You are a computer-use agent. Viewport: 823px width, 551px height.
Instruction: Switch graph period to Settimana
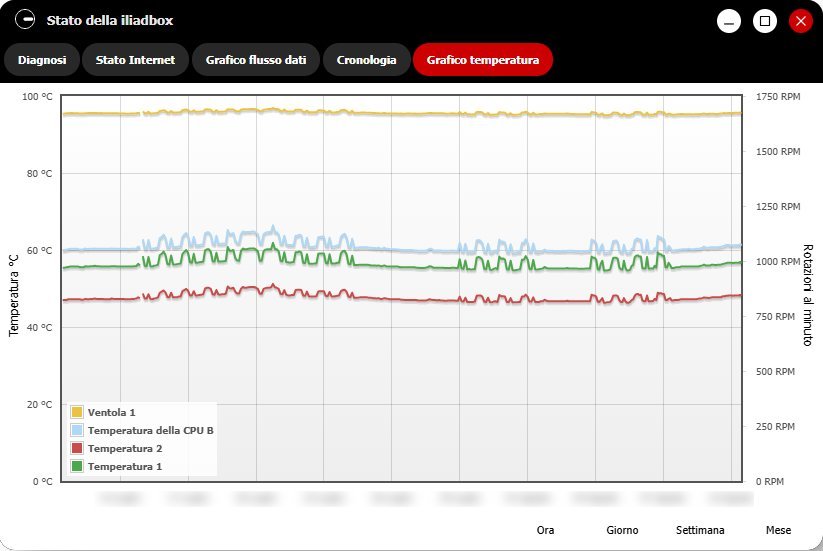click(700, 530)
